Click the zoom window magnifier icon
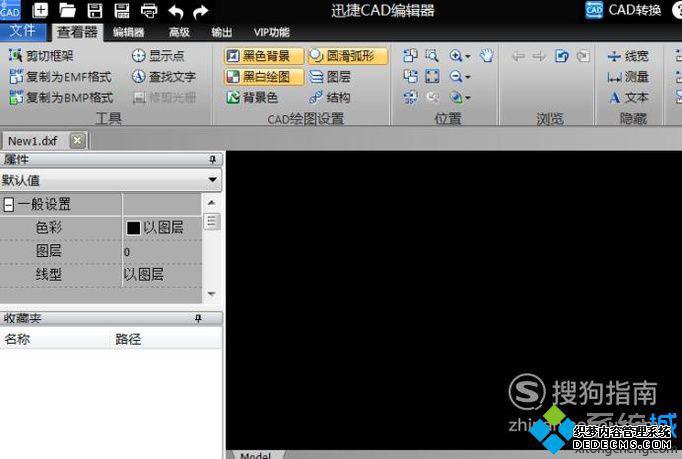This screenshot has height=459, width=682. click(431, 56)
